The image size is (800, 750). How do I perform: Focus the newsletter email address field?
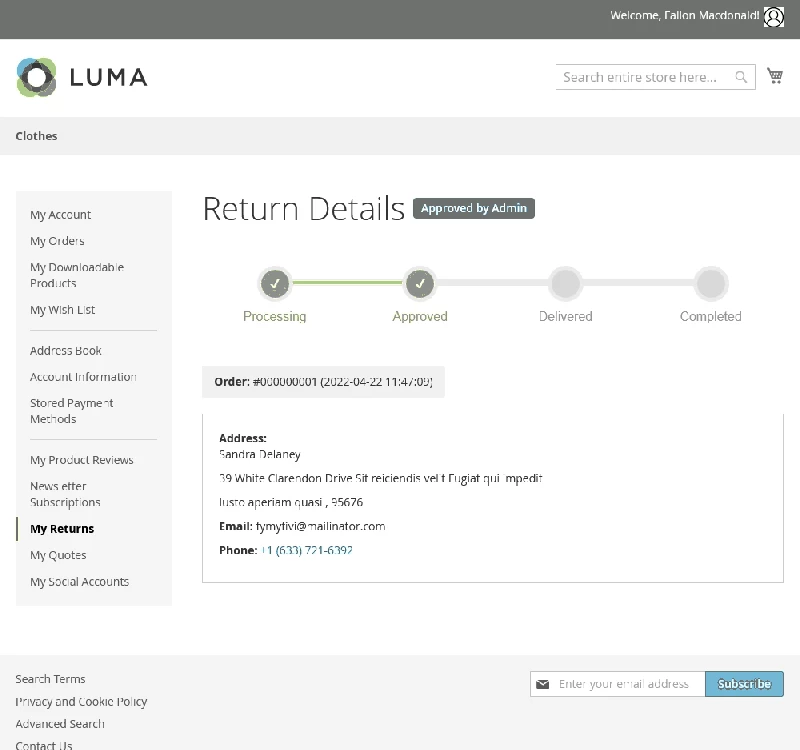click(618, 684)
